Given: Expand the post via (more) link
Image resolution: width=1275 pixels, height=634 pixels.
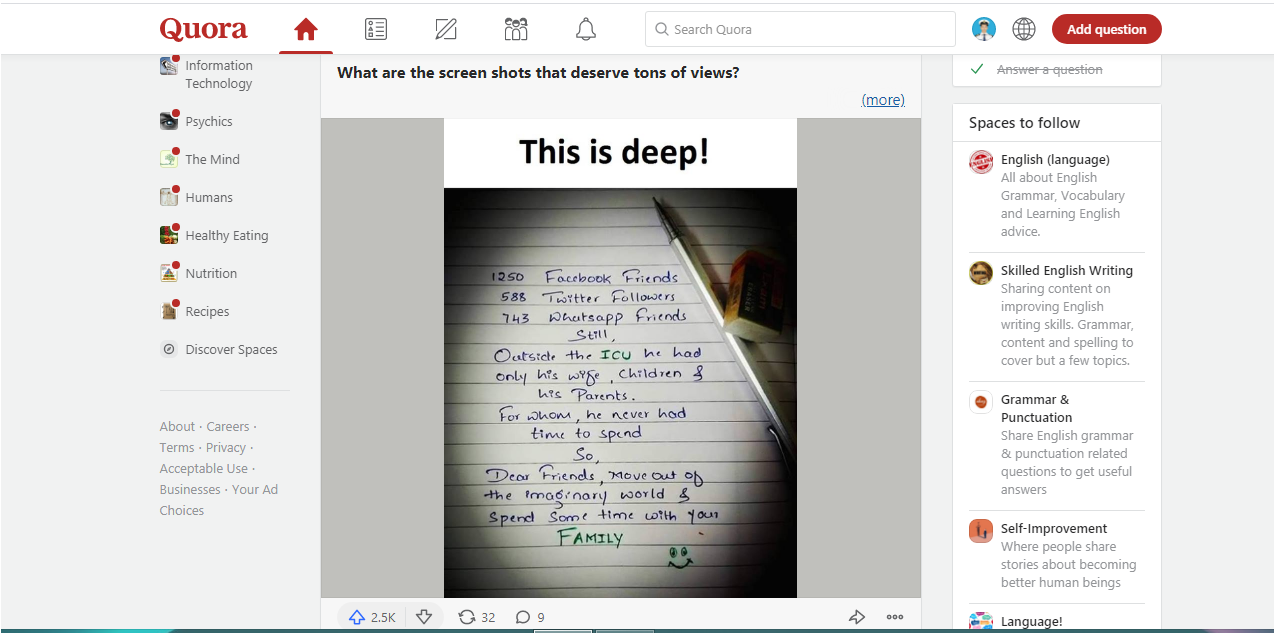Looking at the screenshot, I should click(882, 99).
